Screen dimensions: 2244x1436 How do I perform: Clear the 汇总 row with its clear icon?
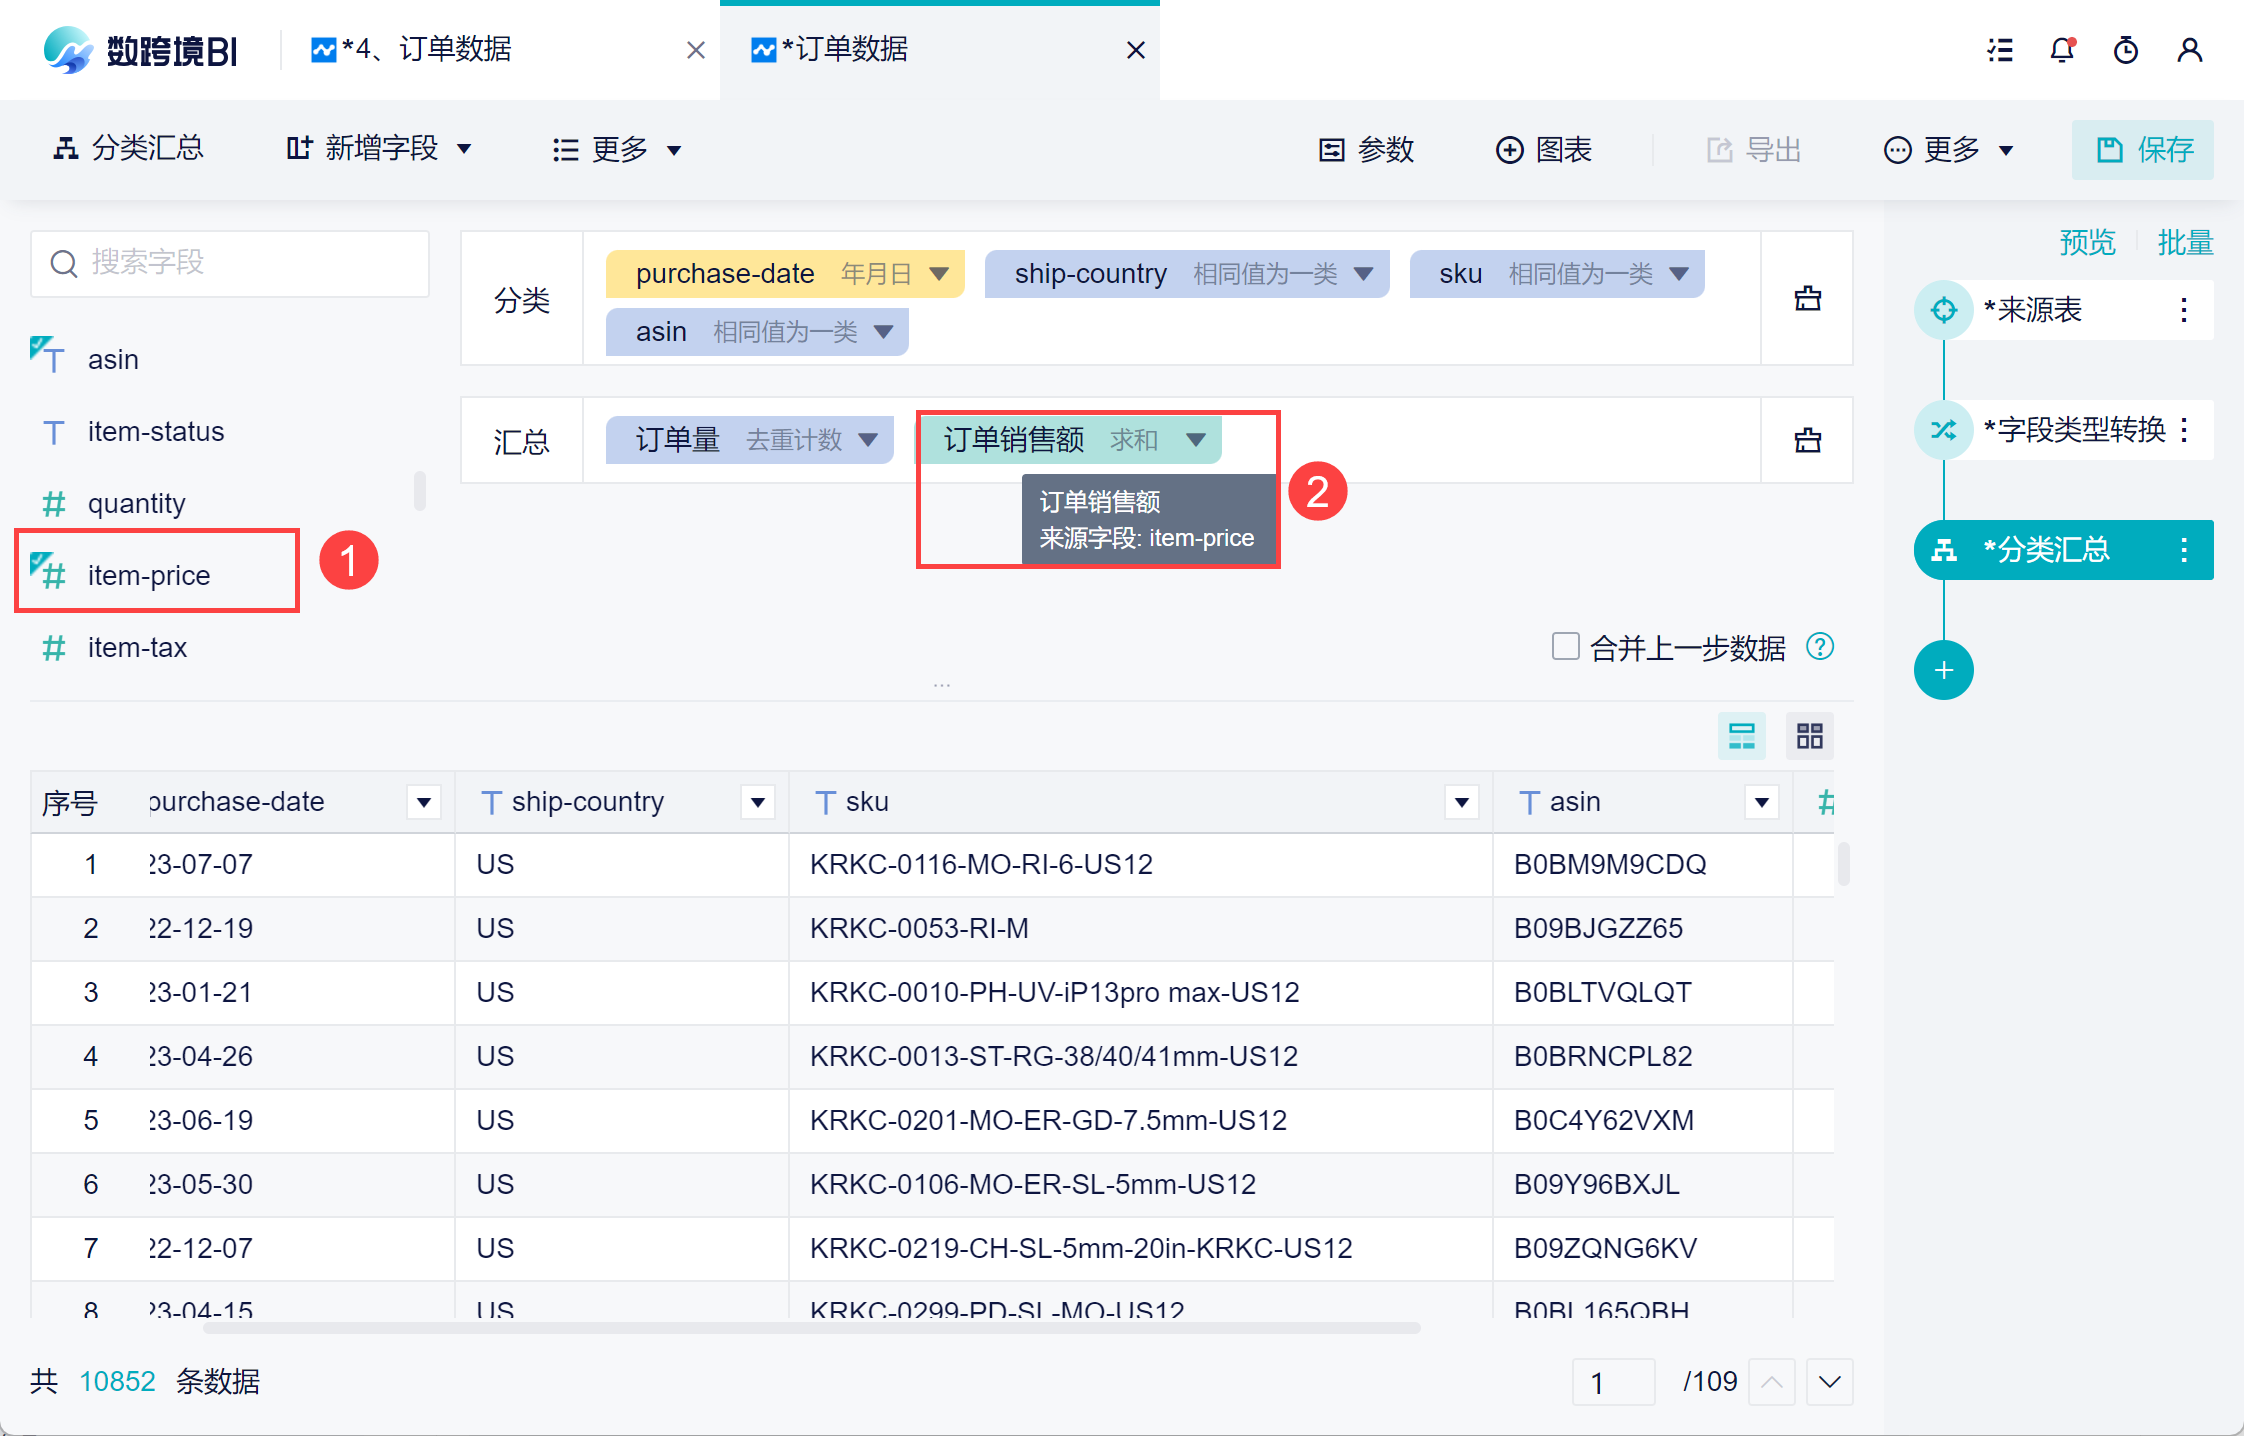point(1807,440)
